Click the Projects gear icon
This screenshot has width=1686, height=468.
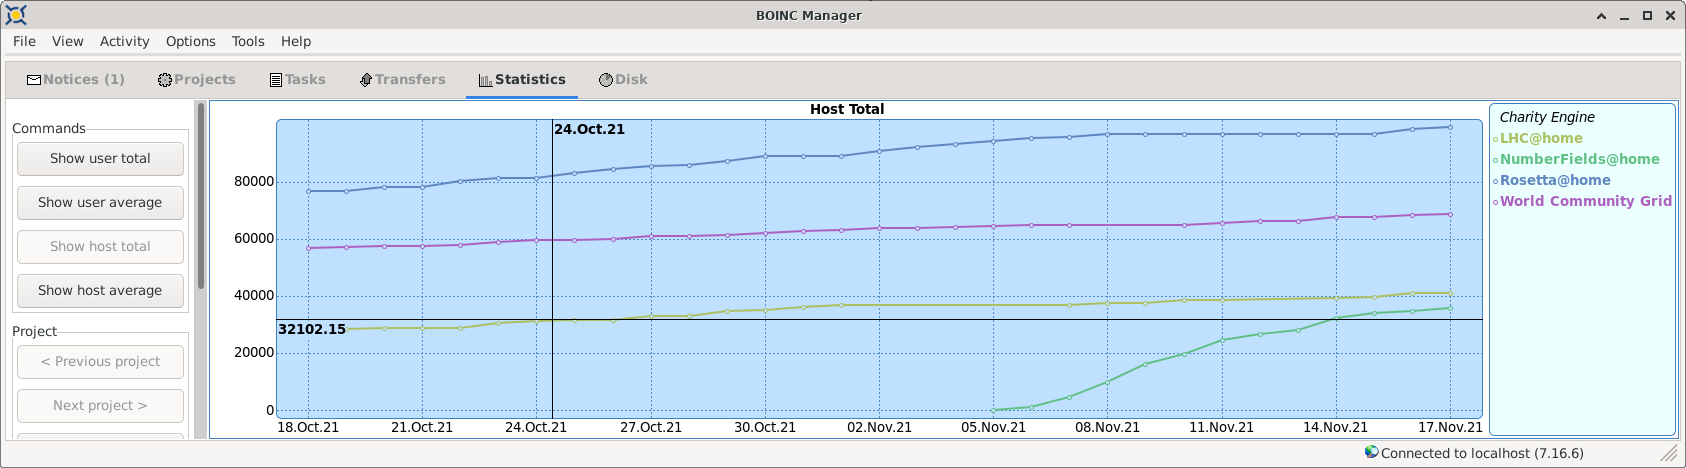click(x=165, y=80)
